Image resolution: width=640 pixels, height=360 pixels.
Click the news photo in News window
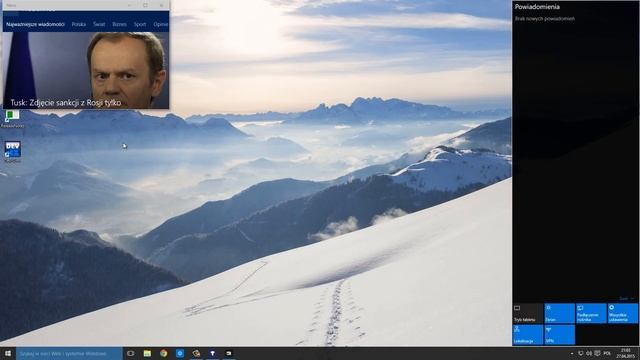click(x=86, y=70)
